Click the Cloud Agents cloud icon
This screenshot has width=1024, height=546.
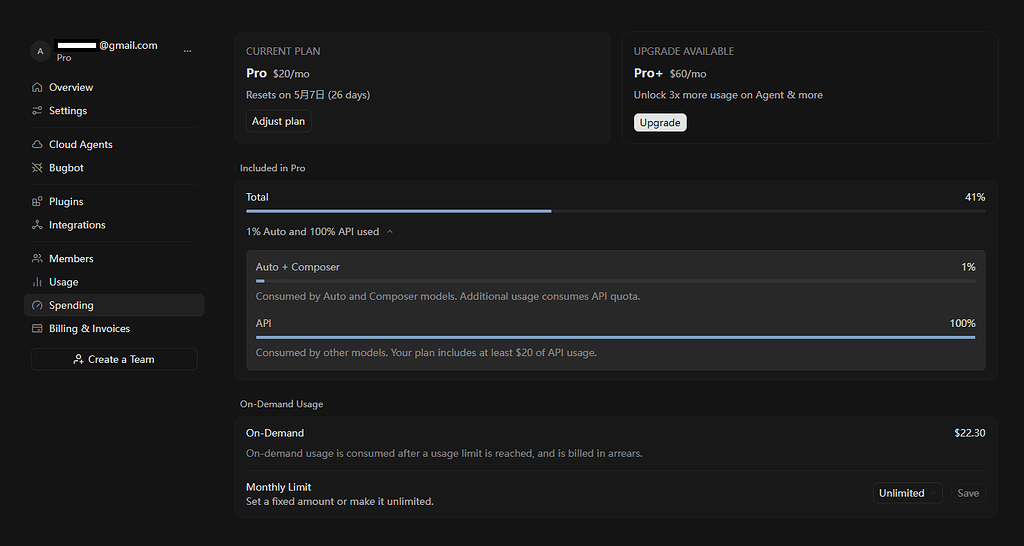pyautogui.click(x=37, y=145)
